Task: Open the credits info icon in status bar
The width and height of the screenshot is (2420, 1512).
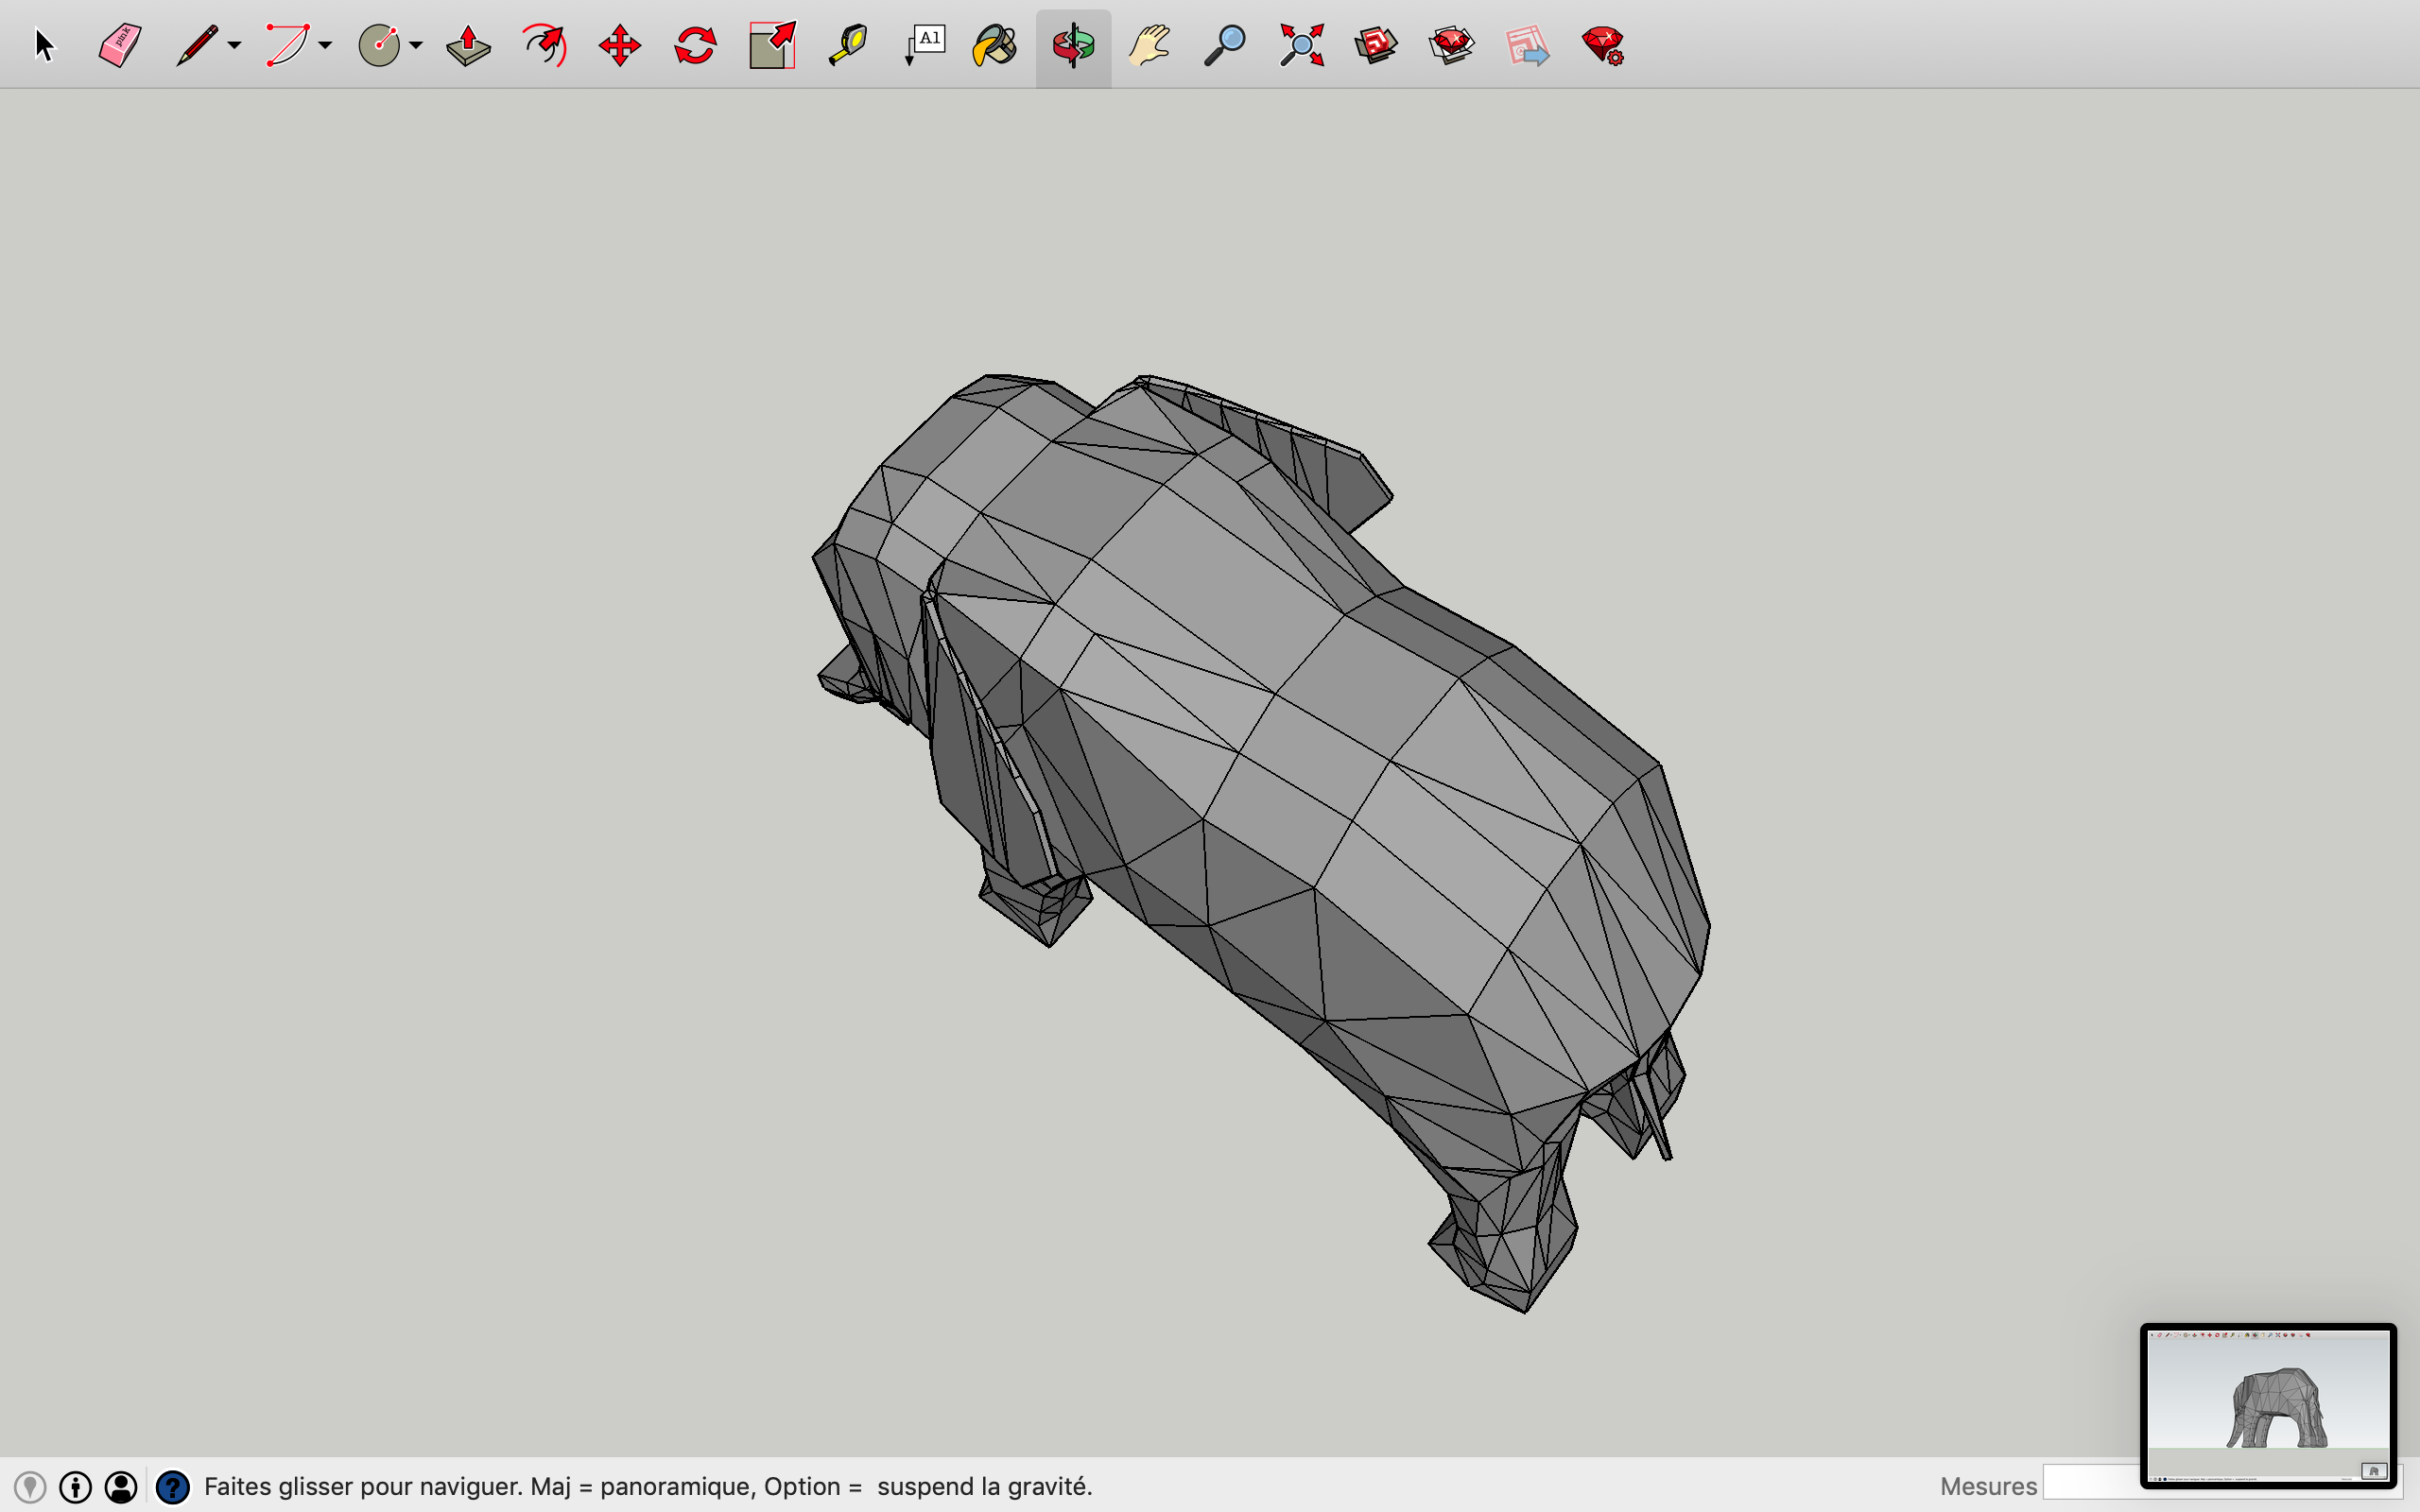Action: tap(76, 1487)
